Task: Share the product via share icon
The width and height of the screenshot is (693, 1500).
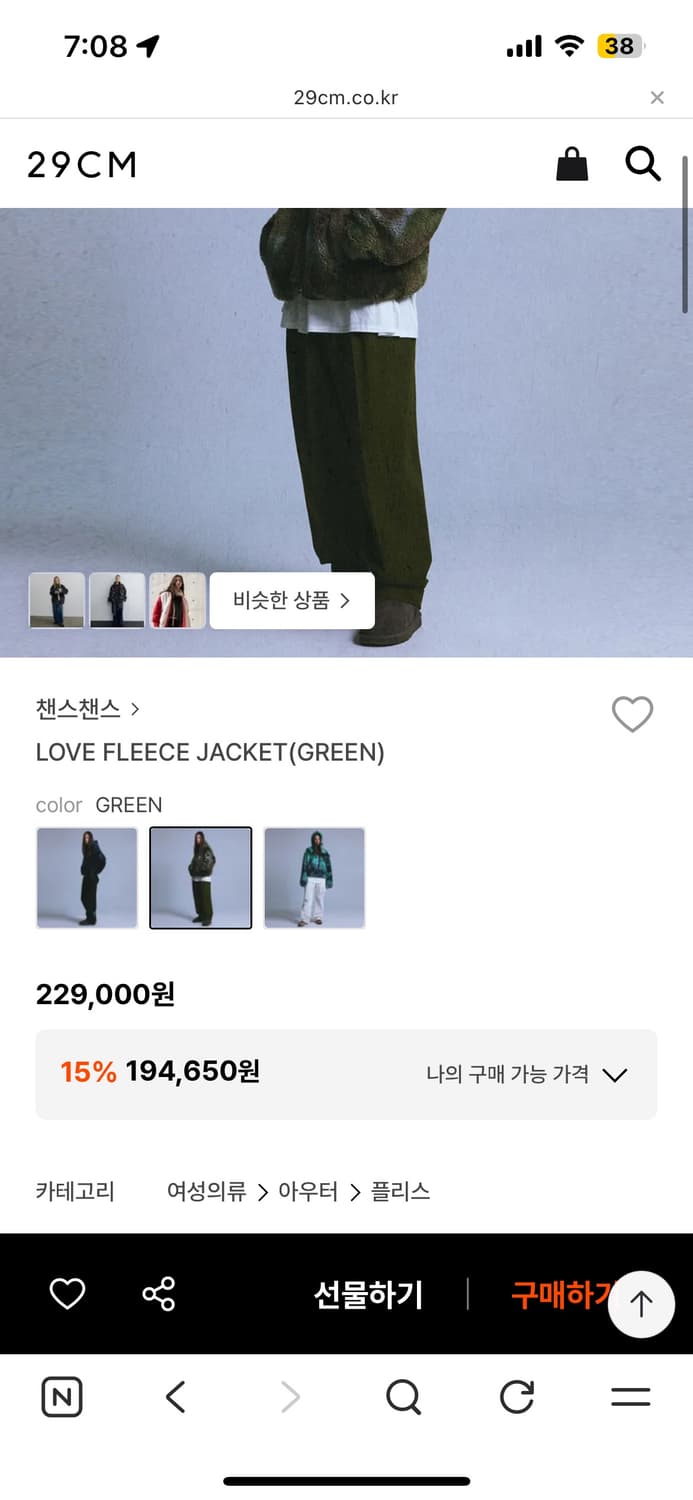Action: point(159,1293)
